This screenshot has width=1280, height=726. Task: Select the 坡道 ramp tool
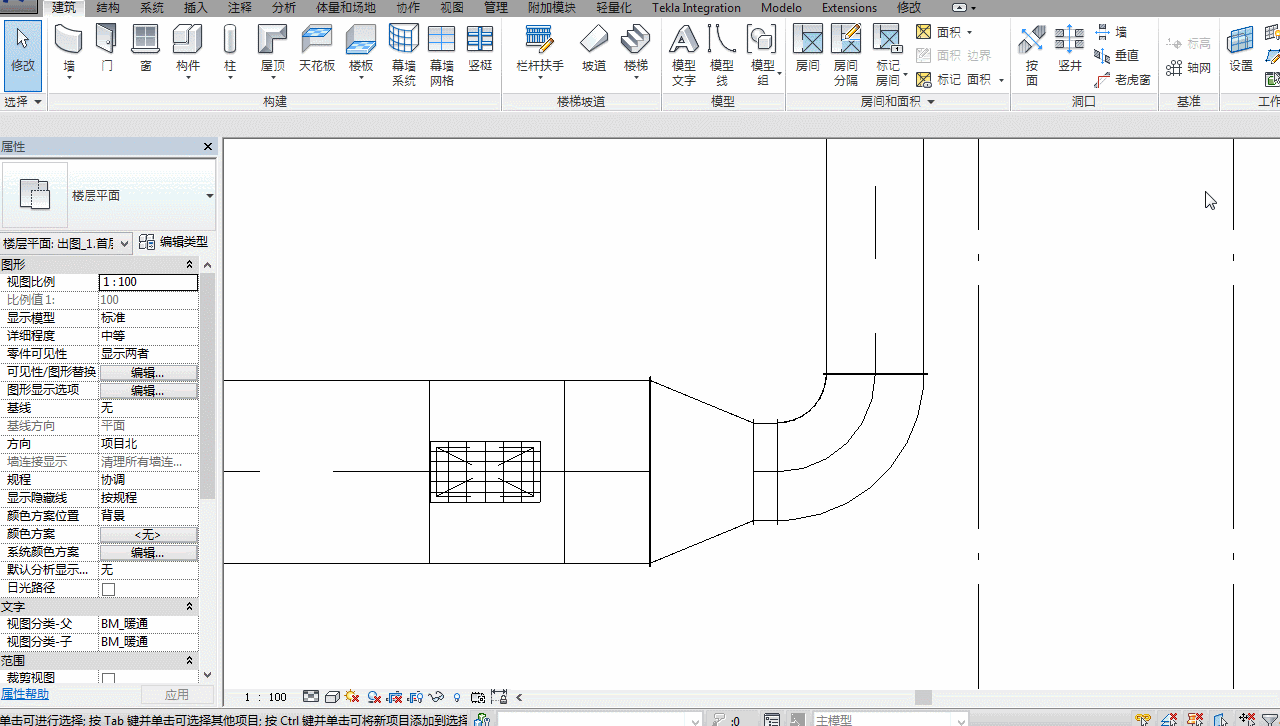[x=594, y=50]
